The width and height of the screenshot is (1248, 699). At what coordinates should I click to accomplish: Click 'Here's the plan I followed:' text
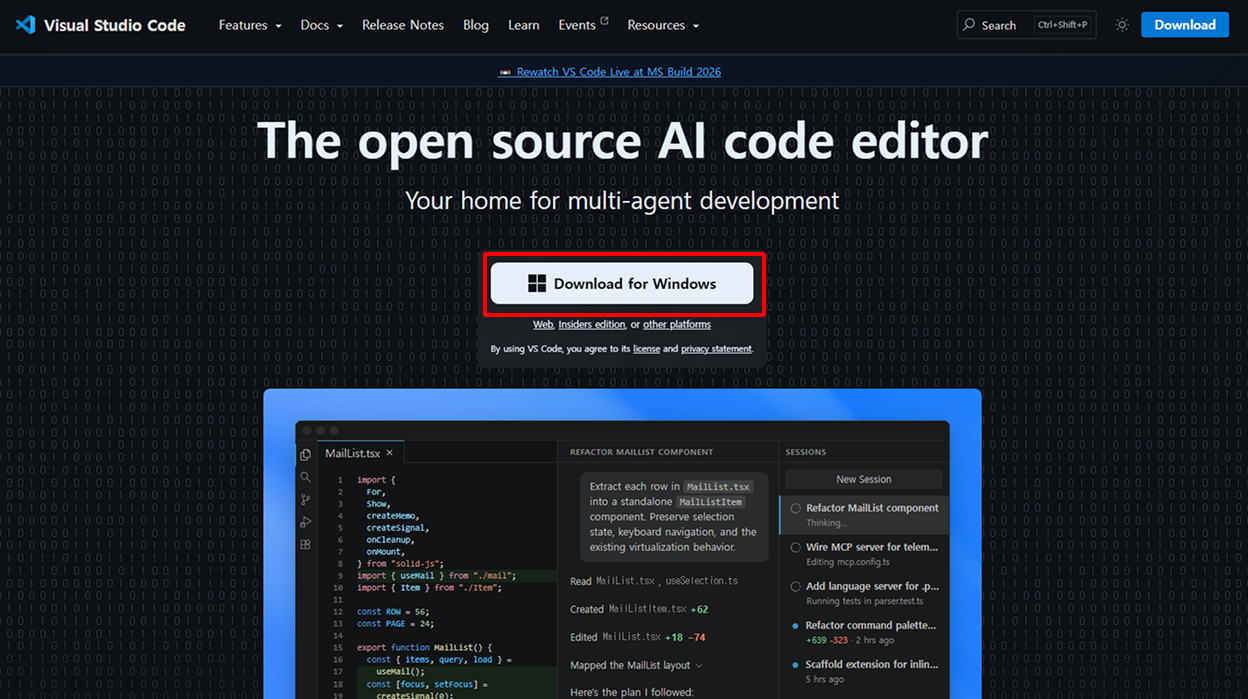pyautogui.click(x=634, y=692)
